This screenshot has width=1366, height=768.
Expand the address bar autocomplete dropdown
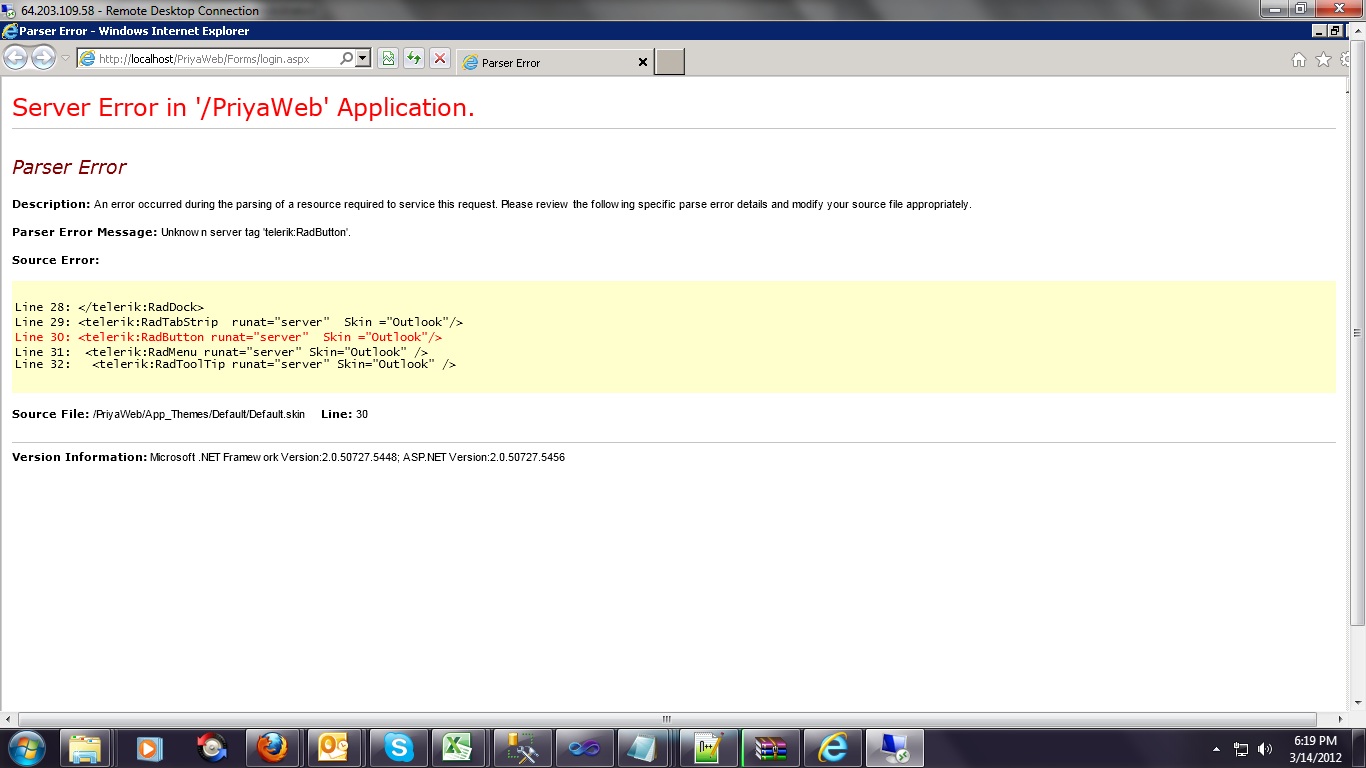[363, 59]
